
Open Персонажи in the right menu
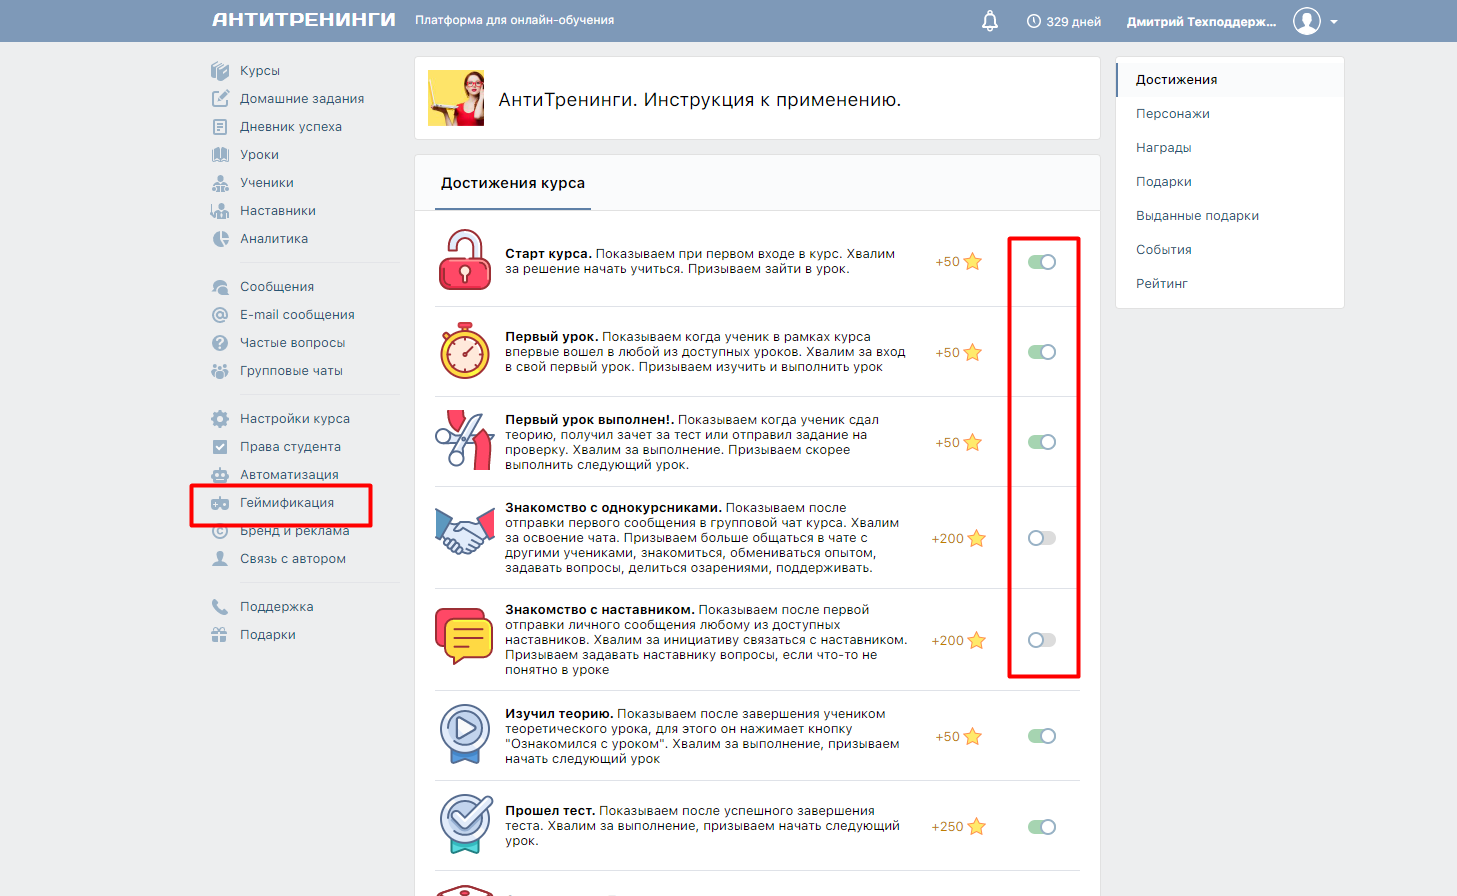[x=1173, y=114]
